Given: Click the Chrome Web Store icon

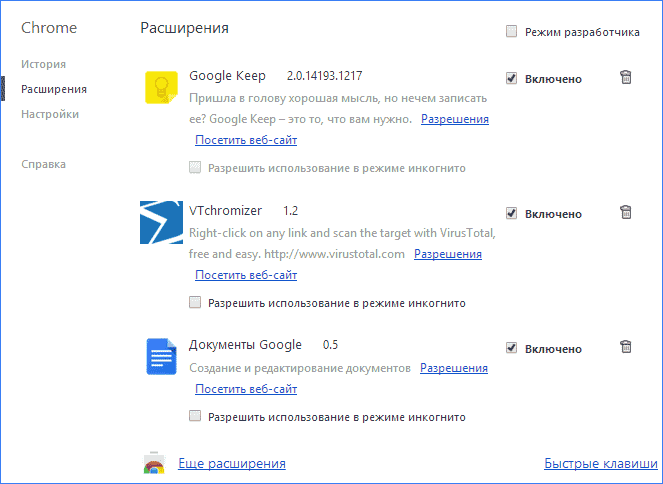Looking at the screenshot, I should tap(155, 464).
